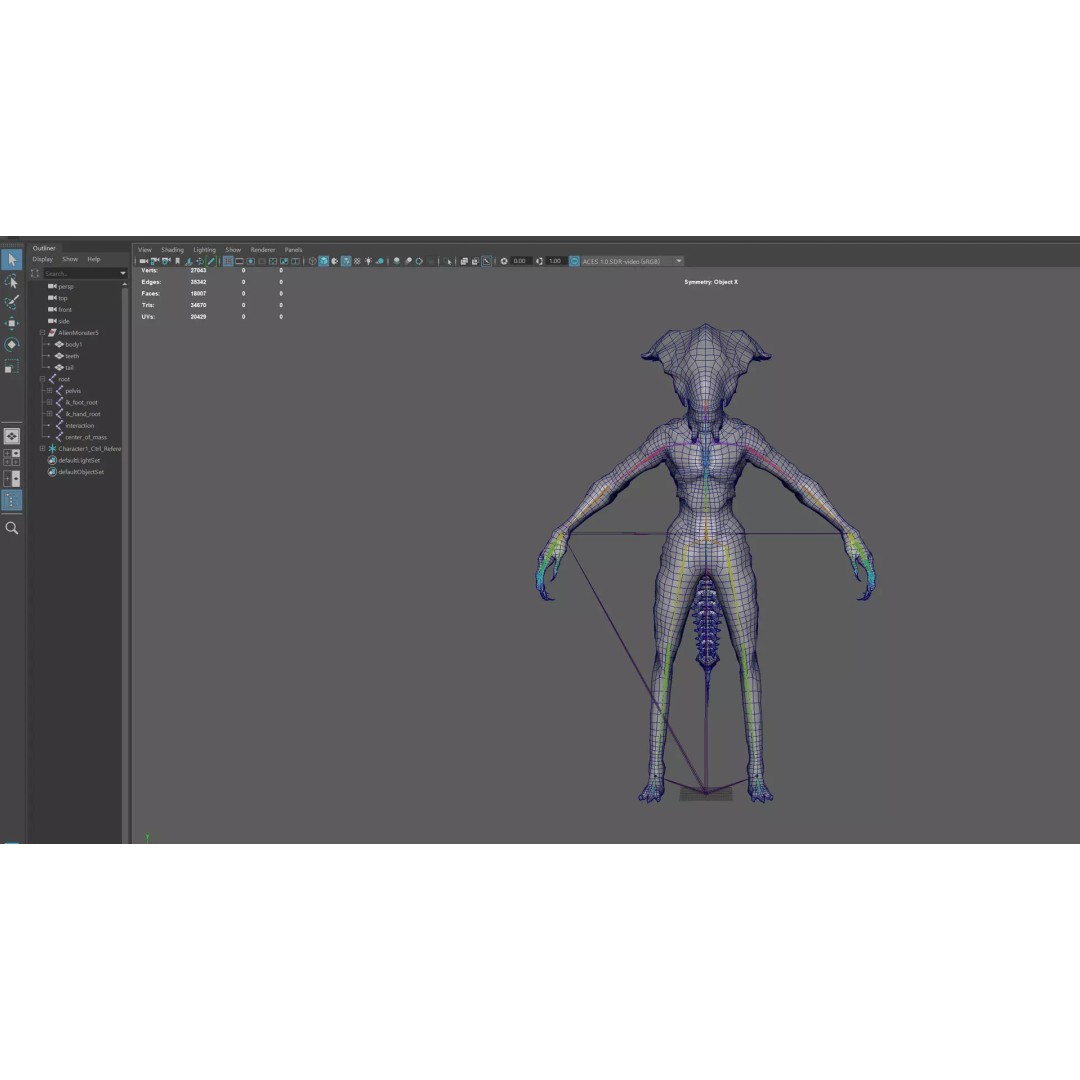Toggle the Grease Pencil tool

211,261
